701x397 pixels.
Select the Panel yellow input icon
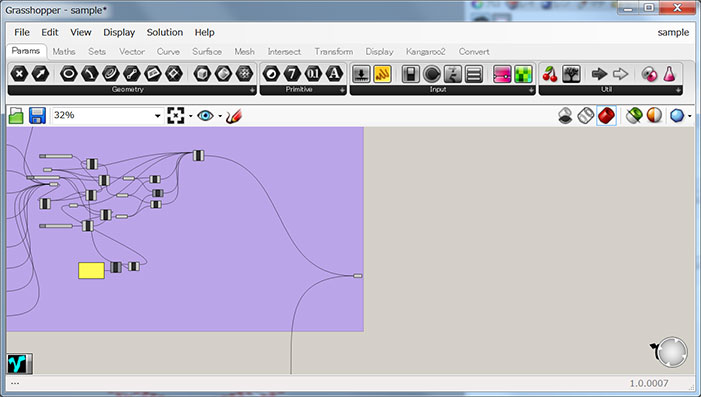(382, 74)
